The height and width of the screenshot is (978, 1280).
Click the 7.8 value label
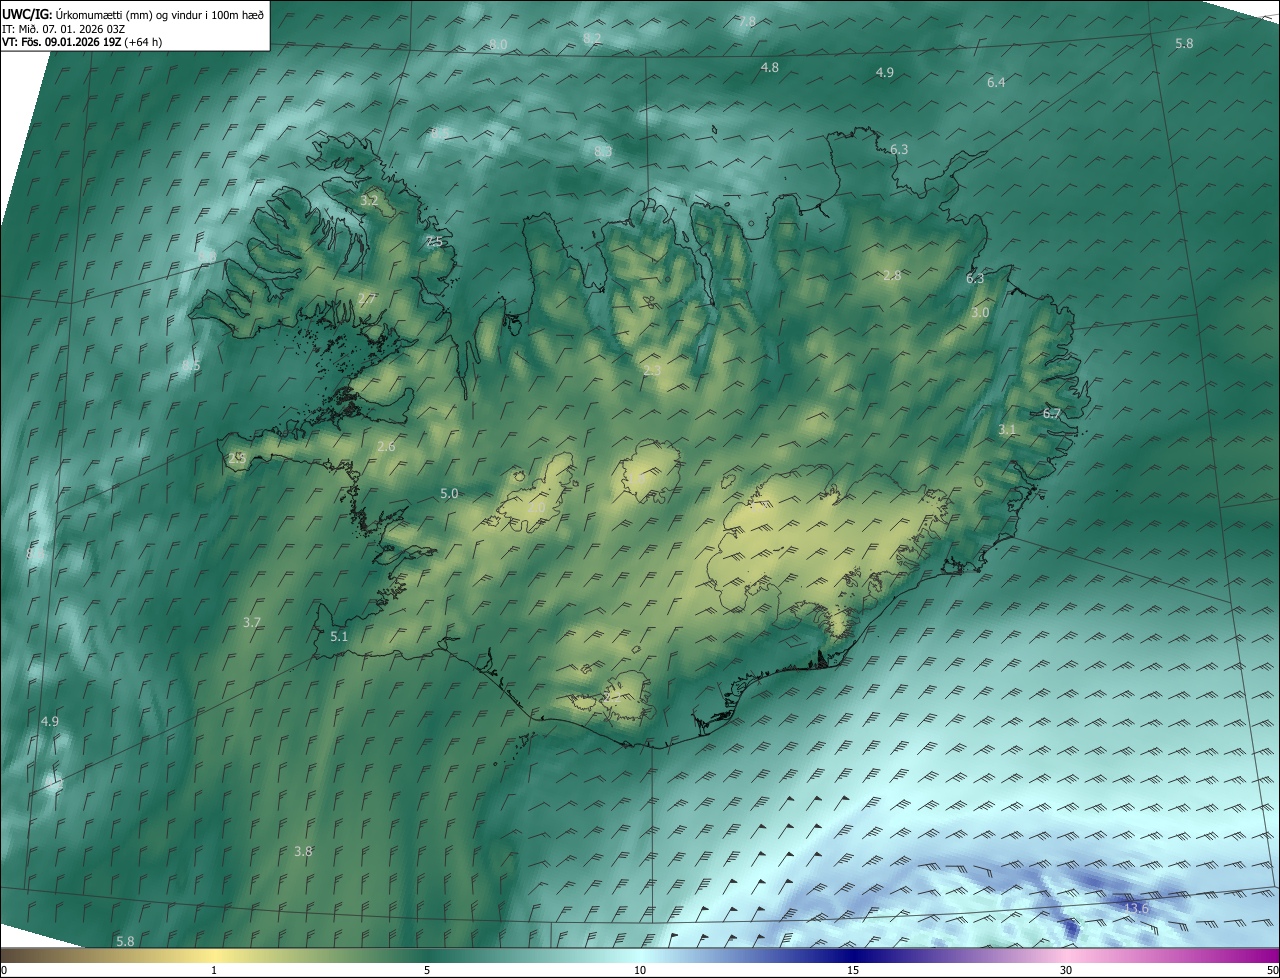(747, 21)
